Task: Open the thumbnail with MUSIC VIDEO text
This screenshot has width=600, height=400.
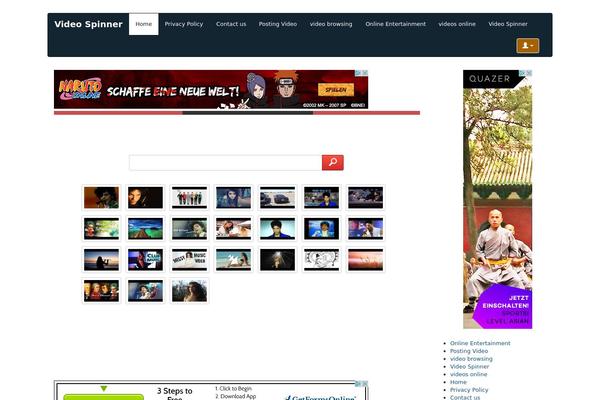Action: [189, 260]
